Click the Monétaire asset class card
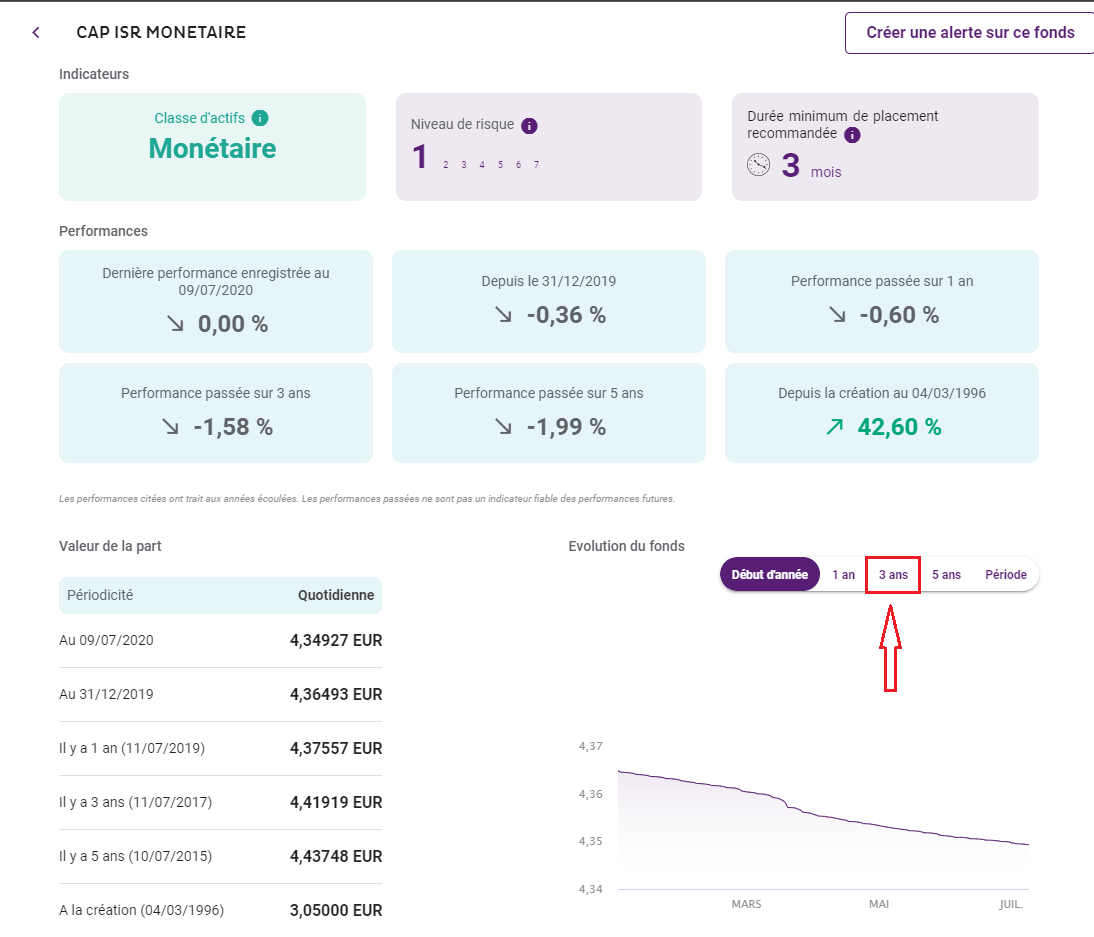 (x=212, y=148)
